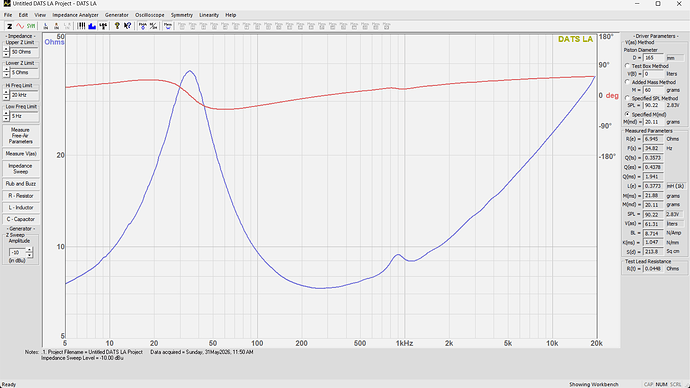Run the Rub and Buzz test
Image resolution: width=690 pixels, height=388 pixels.
pos(21,184)
